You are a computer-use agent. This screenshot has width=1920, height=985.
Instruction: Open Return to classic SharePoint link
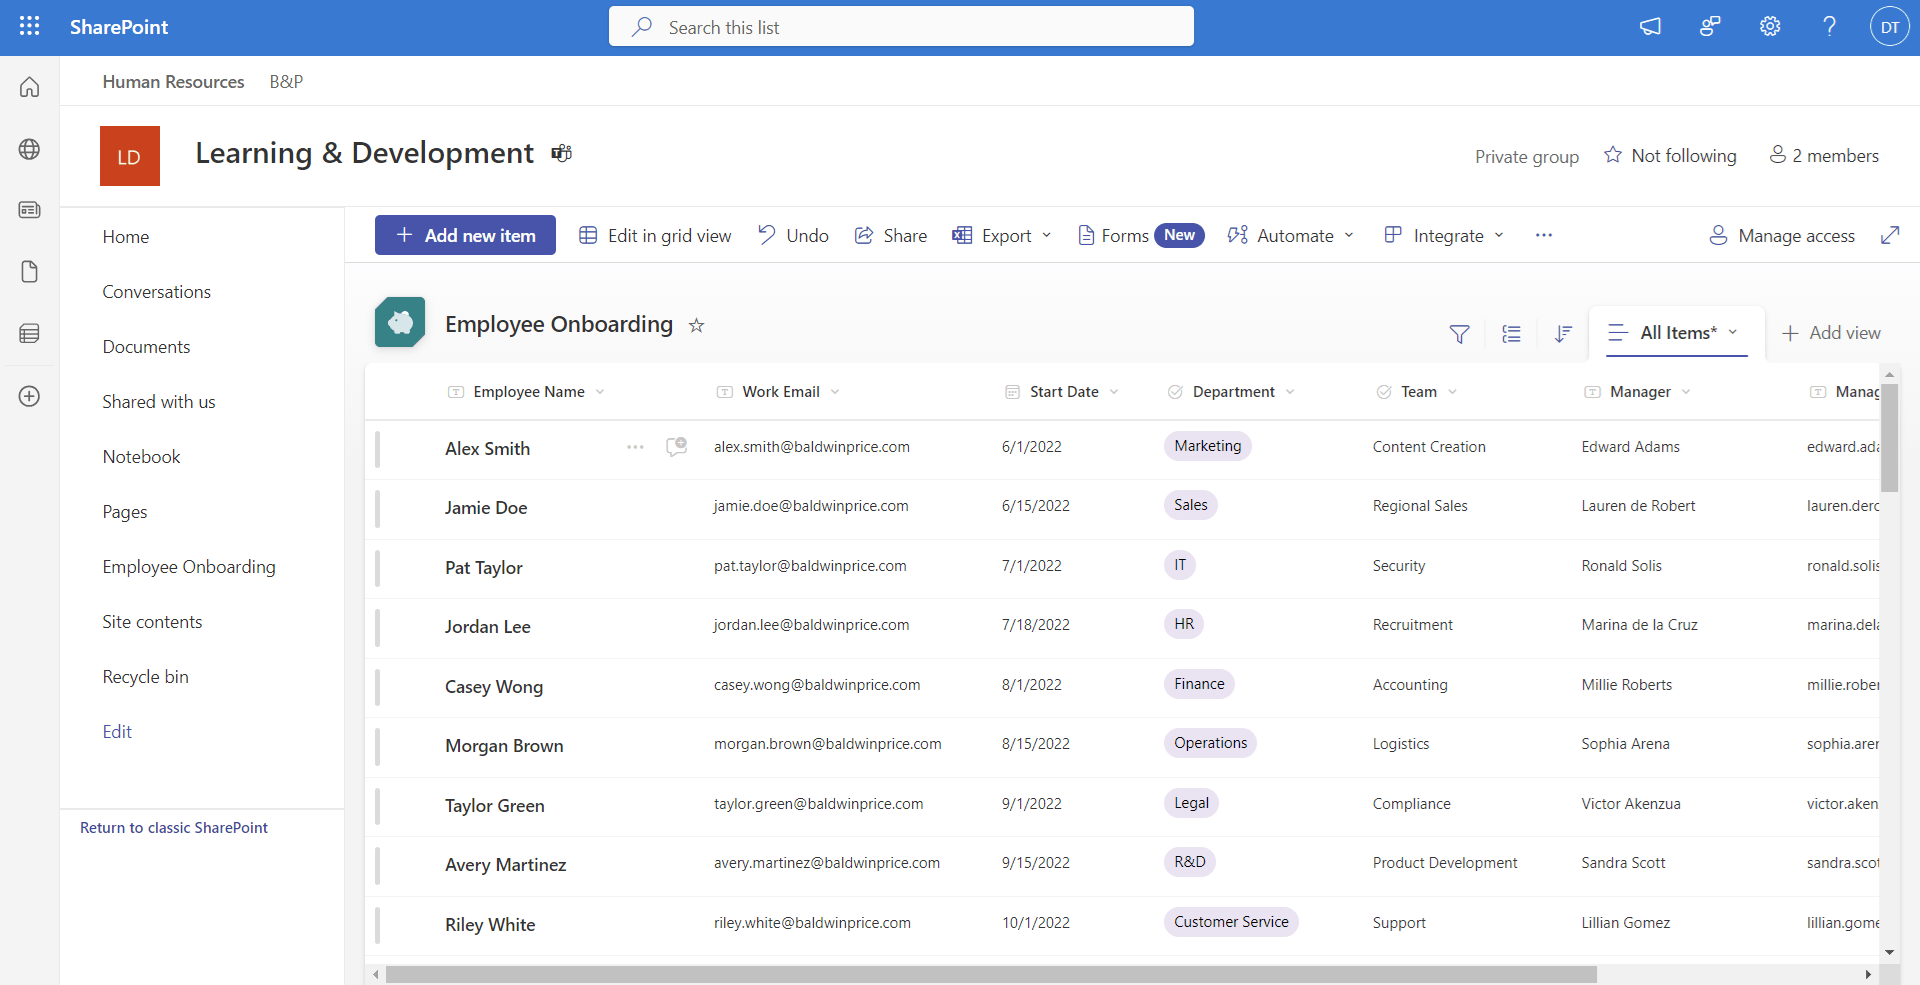pyautogui.click(x=173, y=827)
